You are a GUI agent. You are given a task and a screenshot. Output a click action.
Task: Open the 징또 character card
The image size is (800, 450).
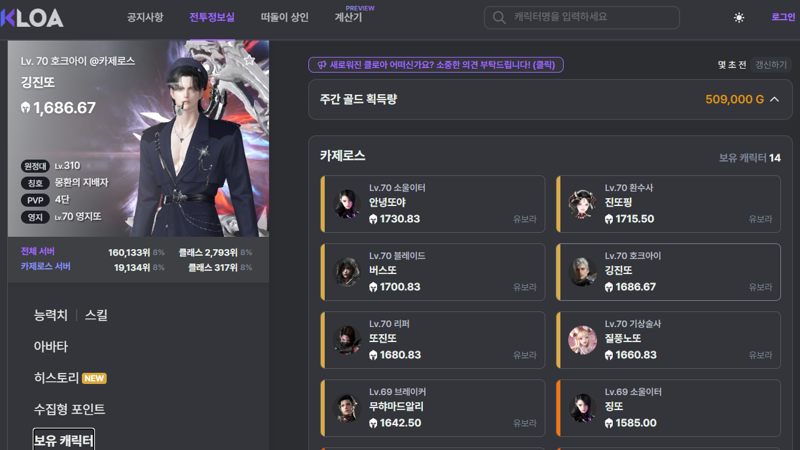pyautogui.click(x=668, y=408)
